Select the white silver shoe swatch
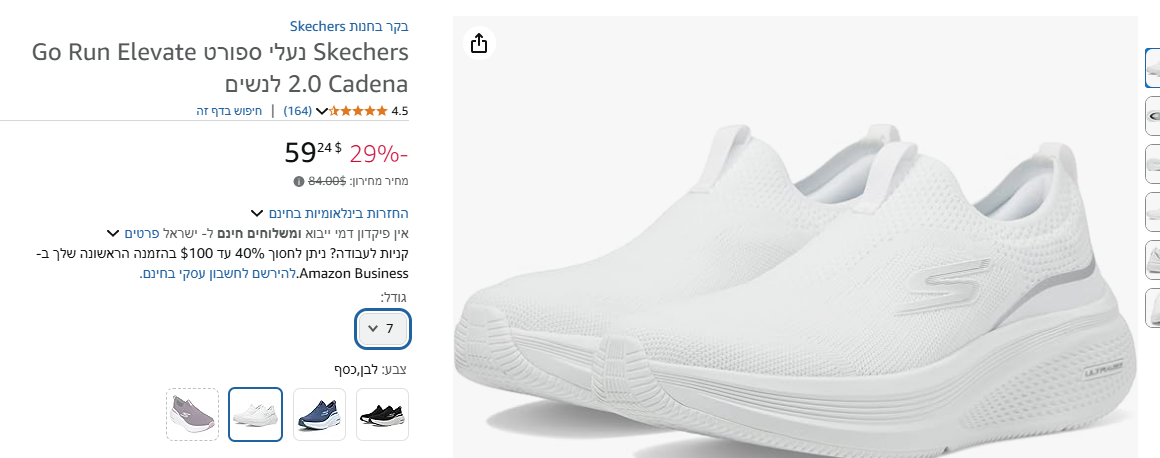This screenshot has height=458, width=1160. pyautogui.click(x=255, y=414)
